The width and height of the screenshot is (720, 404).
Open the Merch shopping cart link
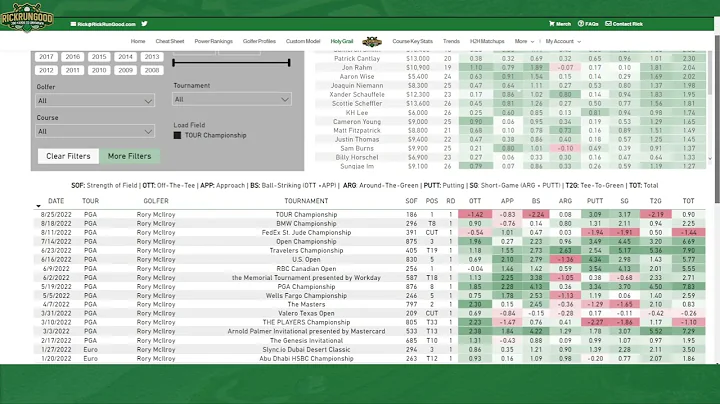pyautogui.click(x=560, y=24)
